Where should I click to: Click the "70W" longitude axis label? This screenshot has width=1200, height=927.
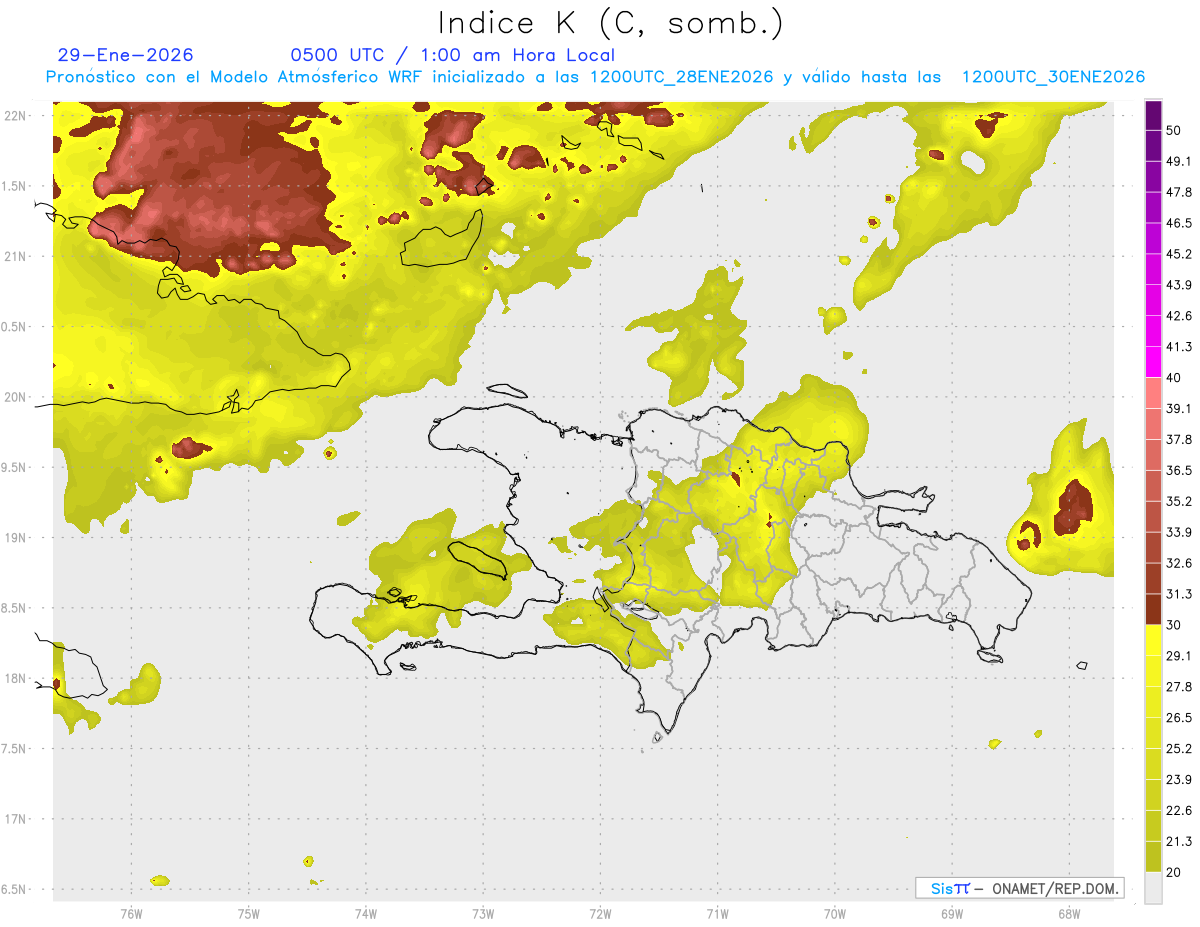point(834,914)
